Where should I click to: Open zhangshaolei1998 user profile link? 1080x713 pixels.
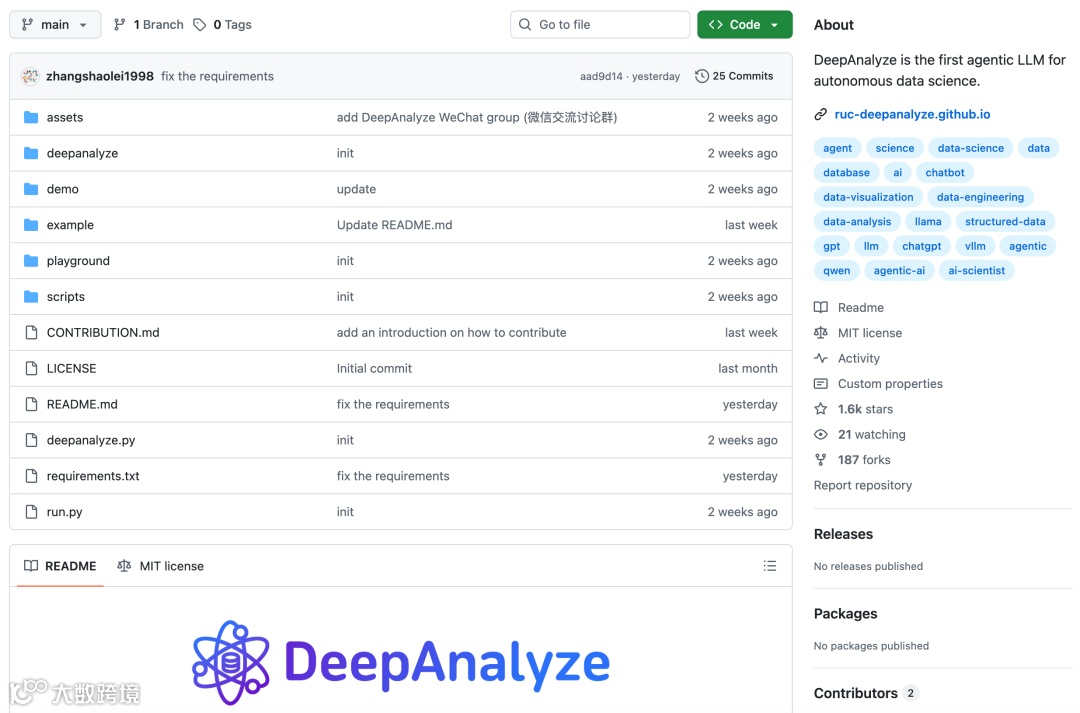(x=100, y=76)
